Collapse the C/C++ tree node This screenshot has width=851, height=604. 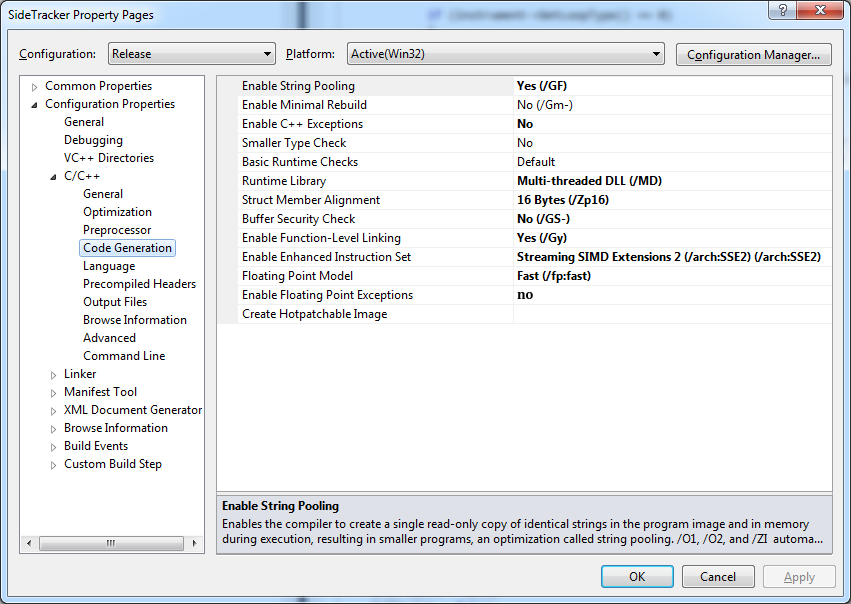coord(53,177)
